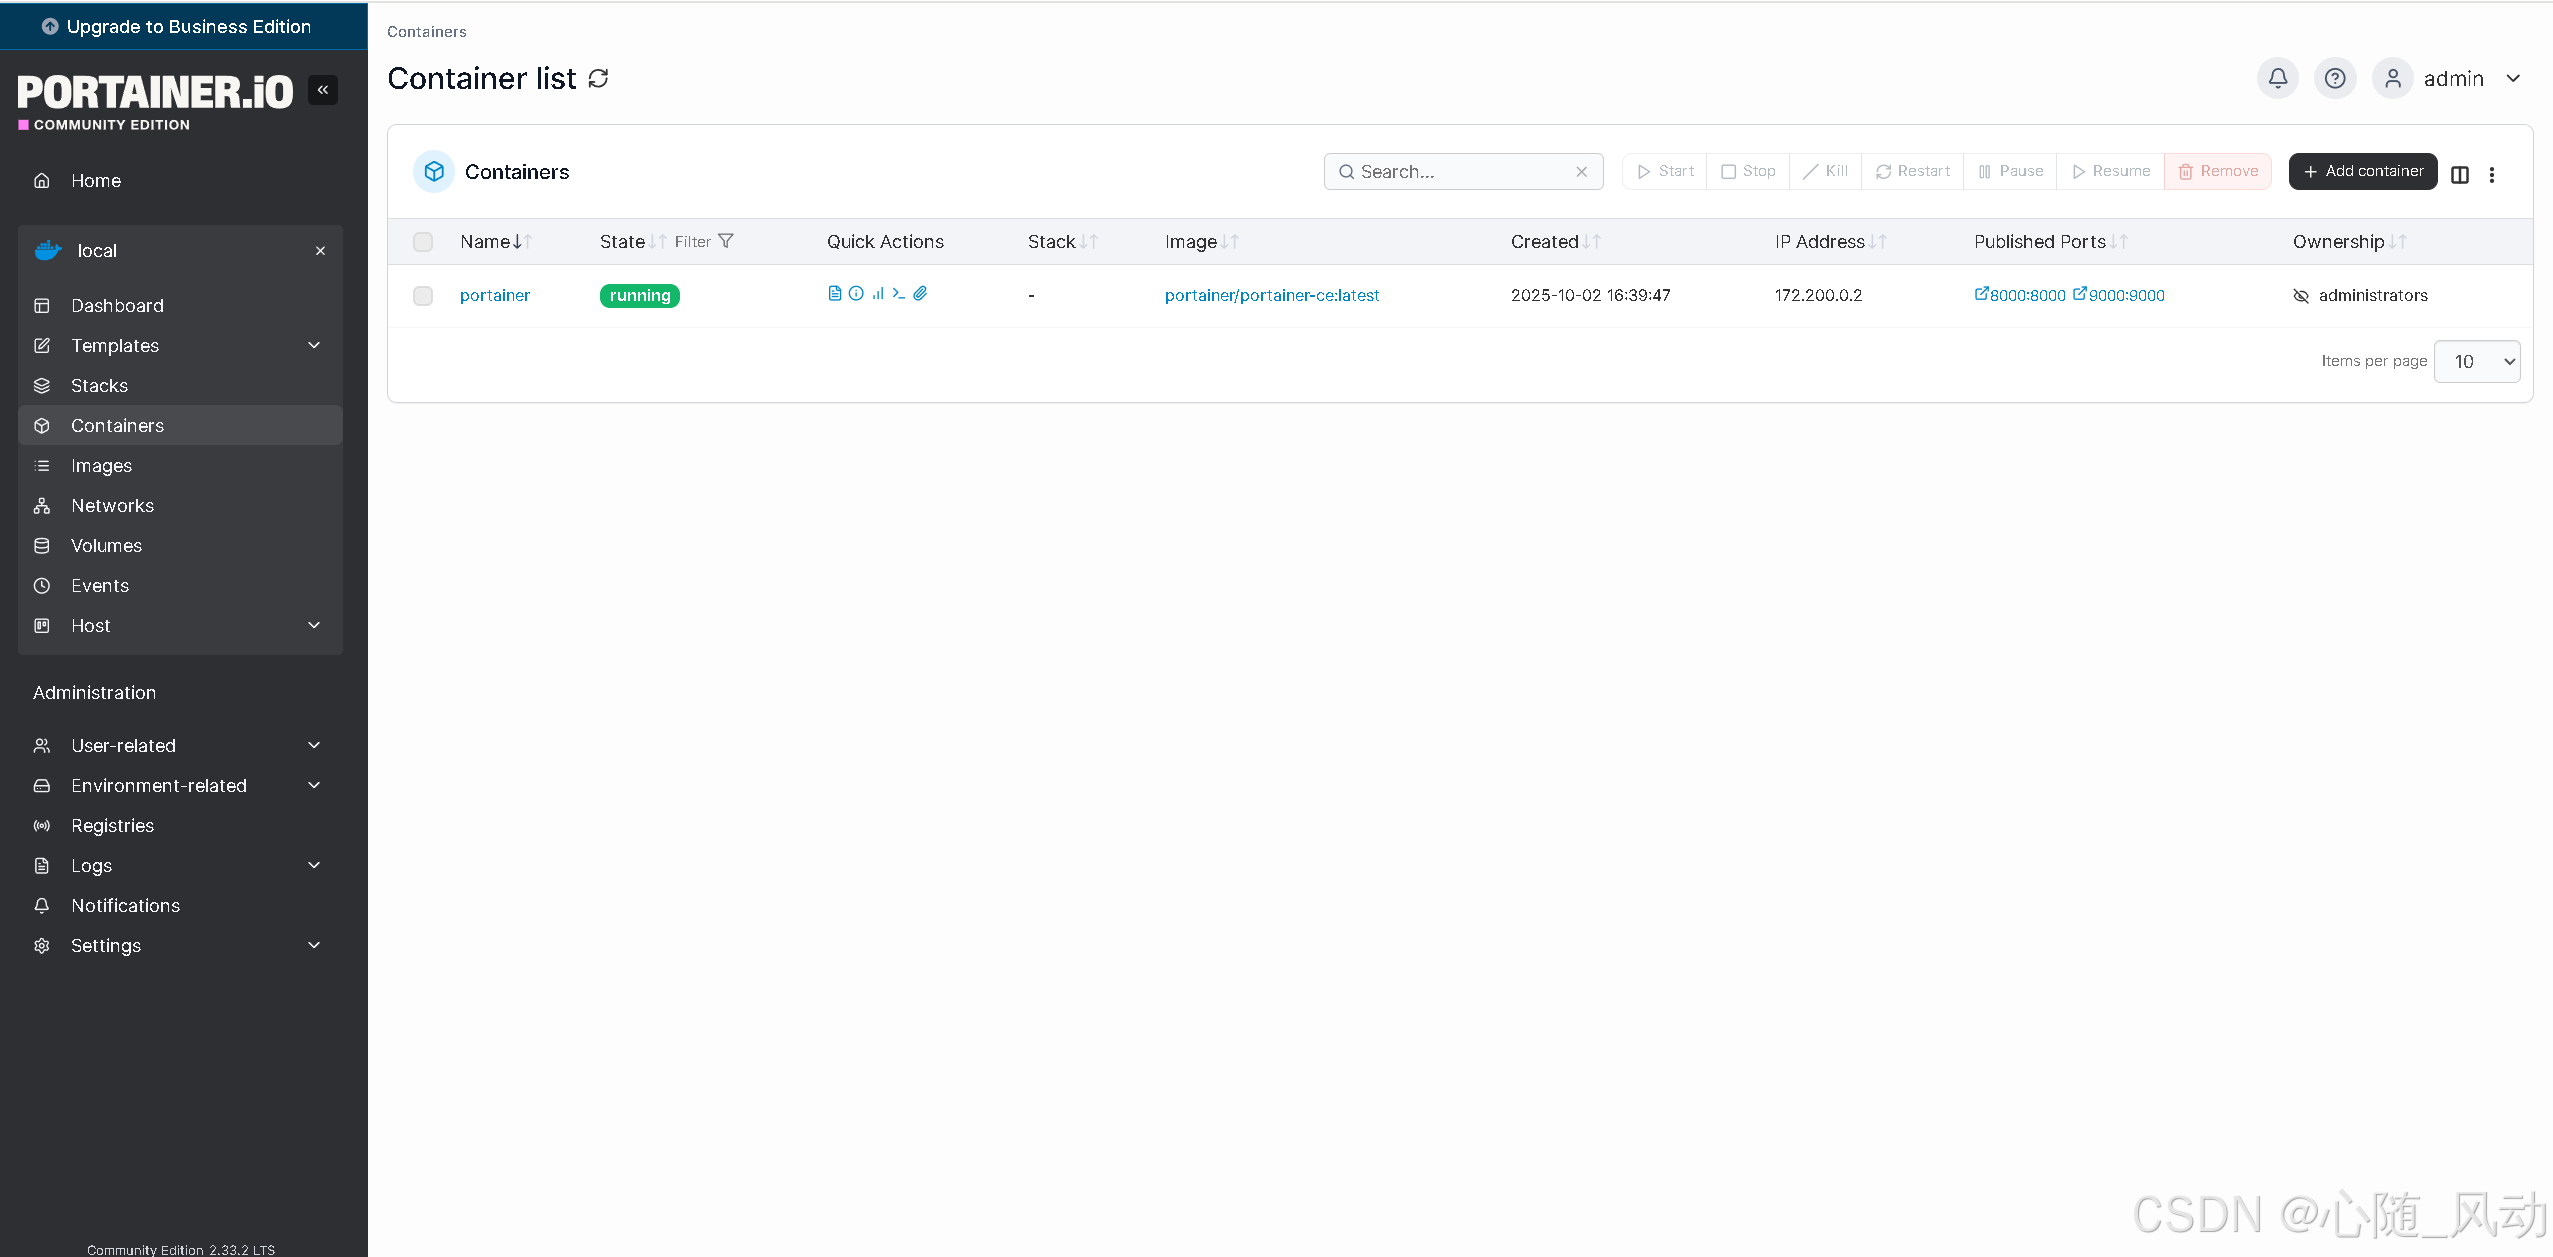Open the State column Filter toggle
This screenshot has width=2553, height=1257.
tap(704, 241)
